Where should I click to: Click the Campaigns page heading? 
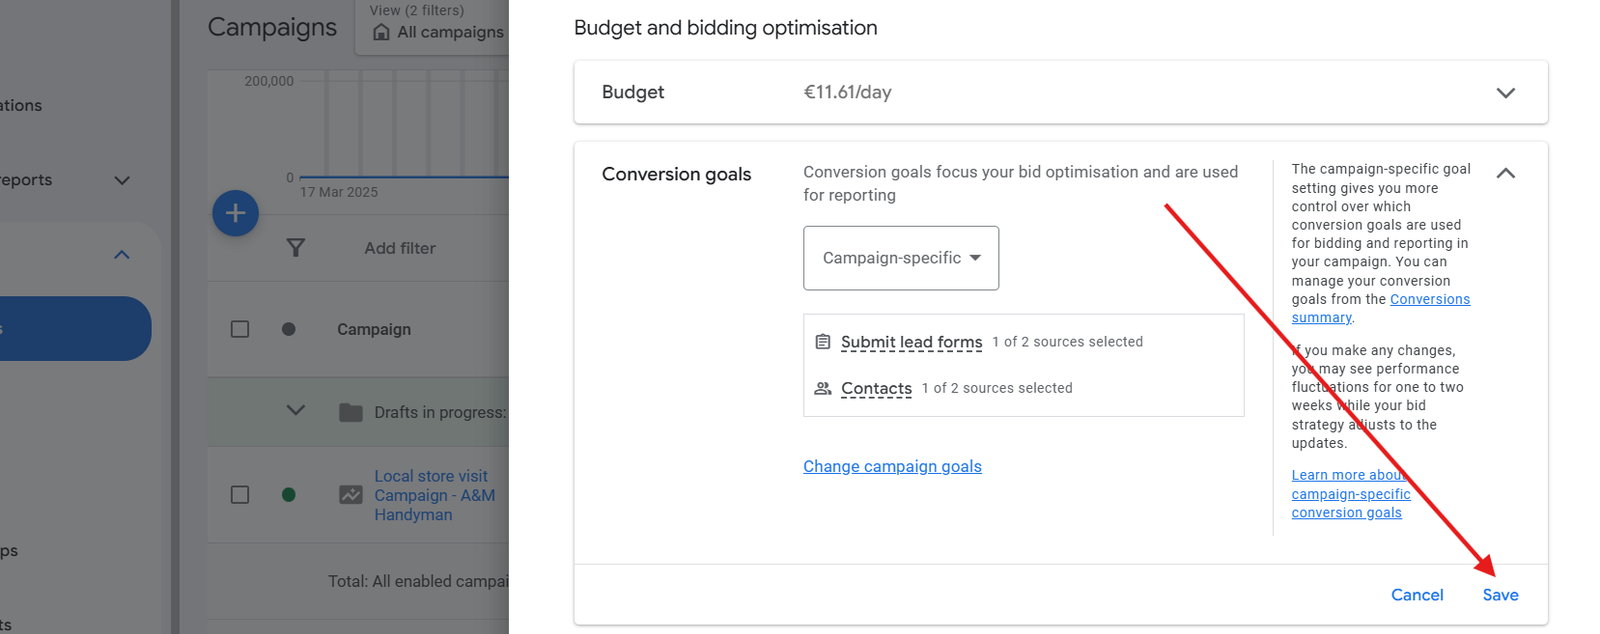(x=272, y=27)
